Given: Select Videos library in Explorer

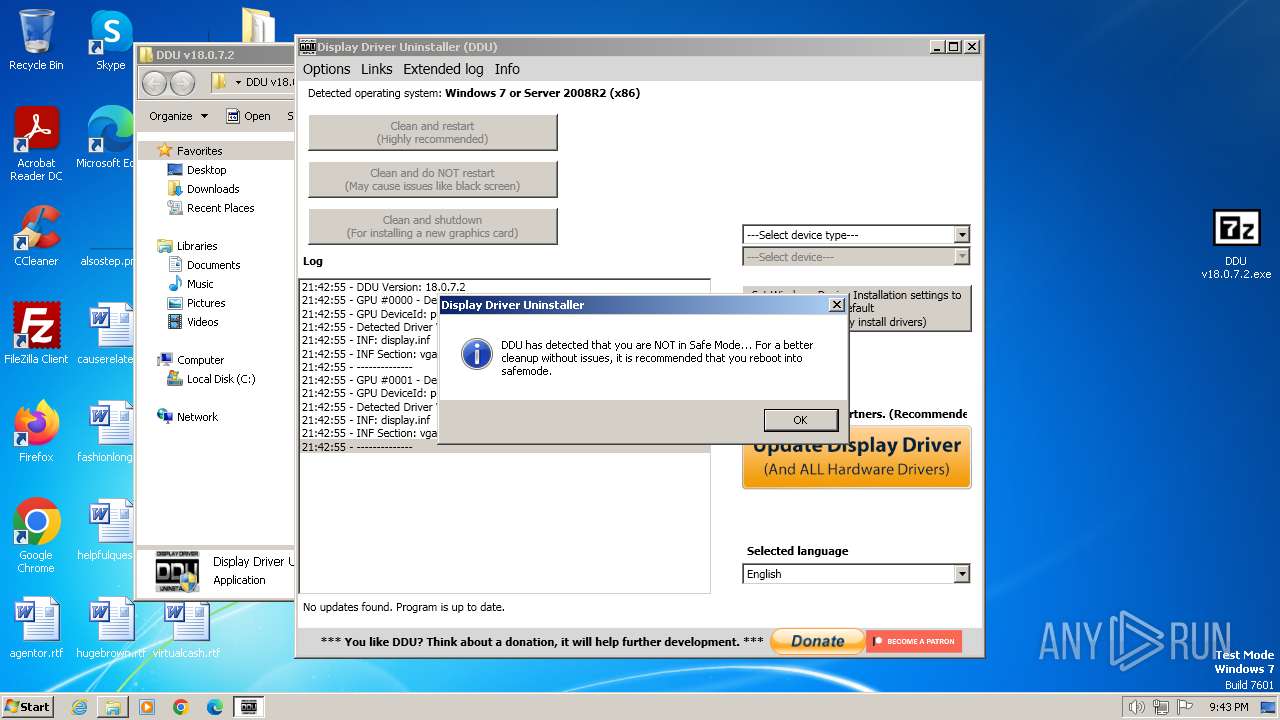Looking at the screenshot, I should click(202, 322).
